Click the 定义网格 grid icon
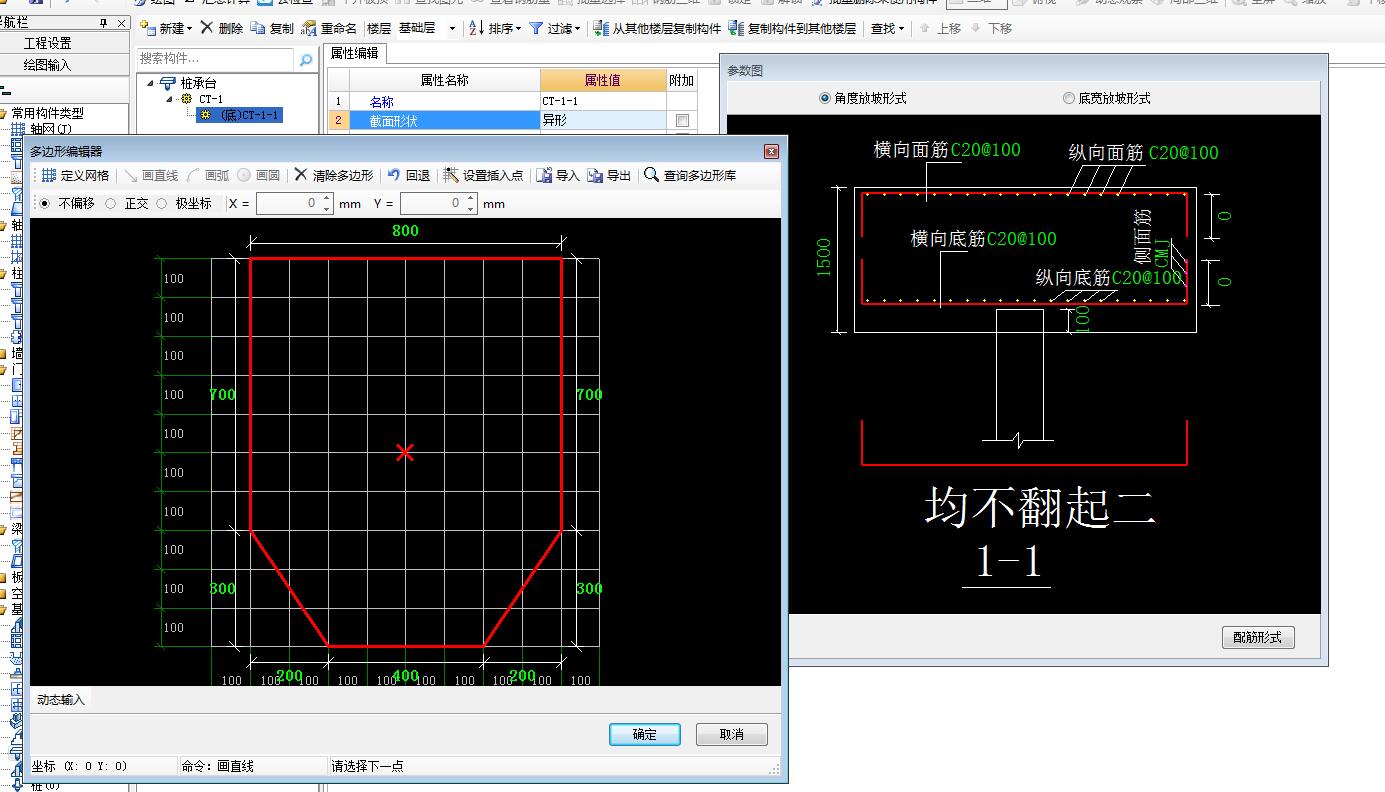The height and width of the screenshot is (792, 1385). point(48,176)
